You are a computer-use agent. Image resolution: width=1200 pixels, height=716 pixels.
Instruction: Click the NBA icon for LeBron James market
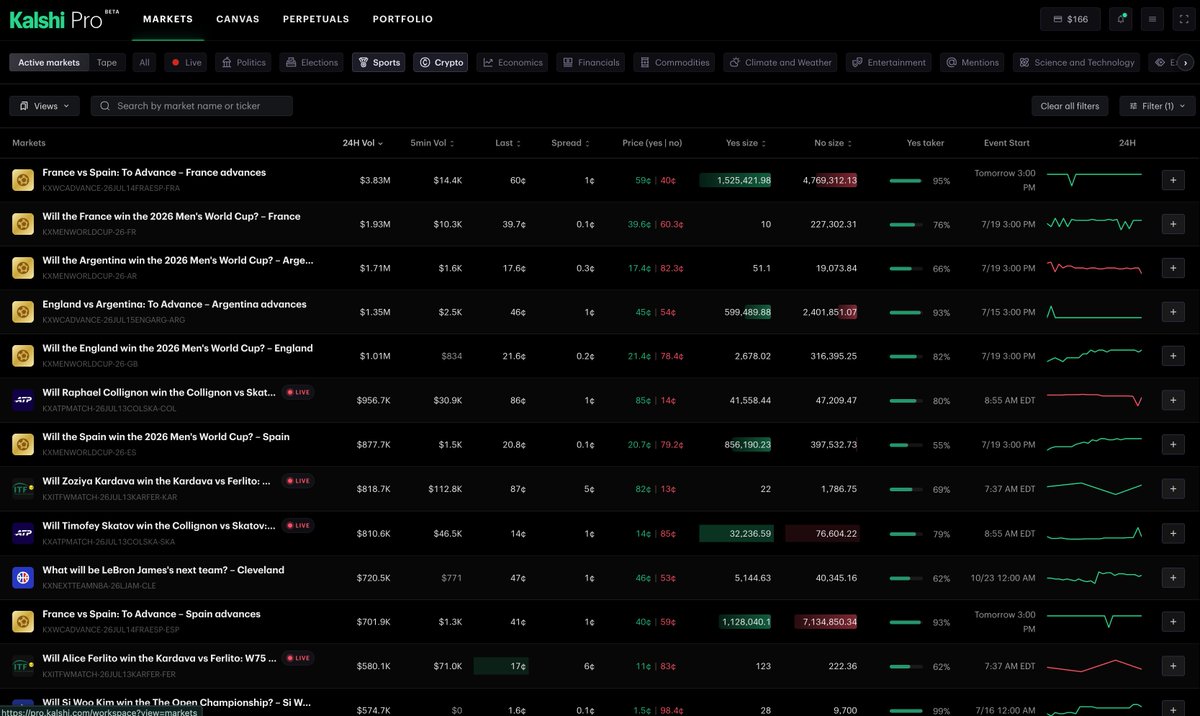coord(23,577)
